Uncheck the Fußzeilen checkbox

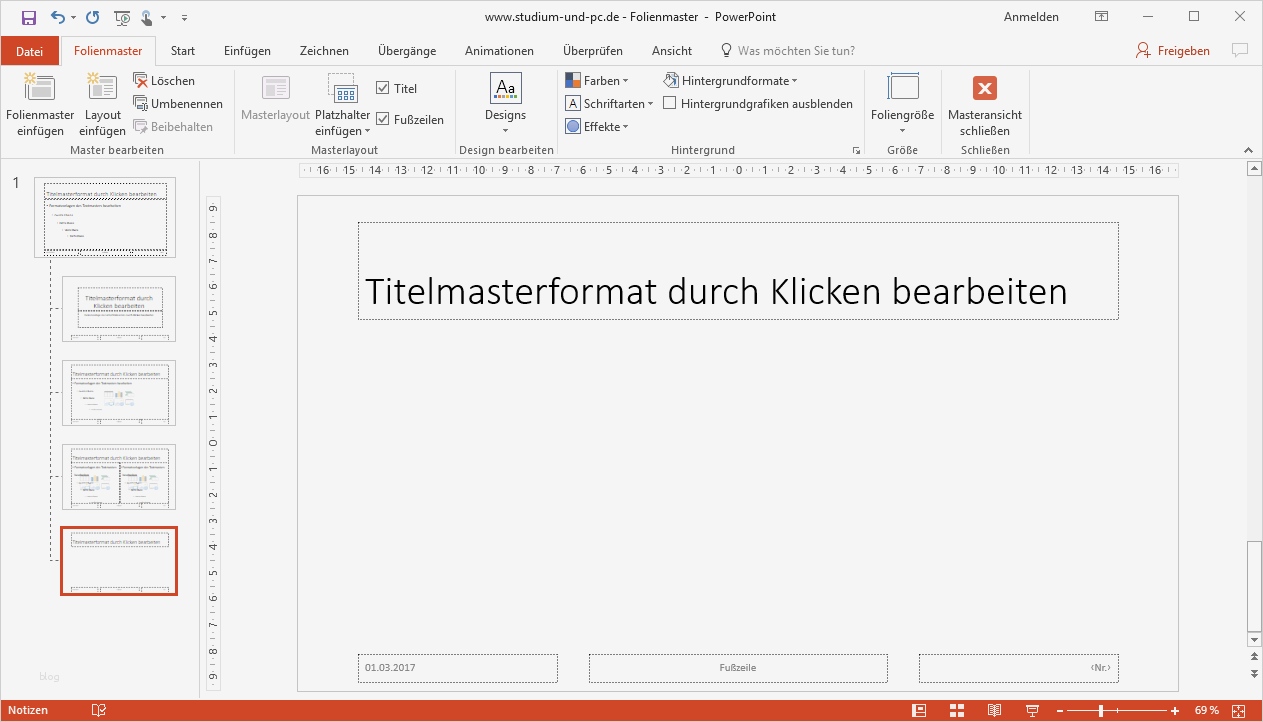pyautogui.click(x=383, y=120)
